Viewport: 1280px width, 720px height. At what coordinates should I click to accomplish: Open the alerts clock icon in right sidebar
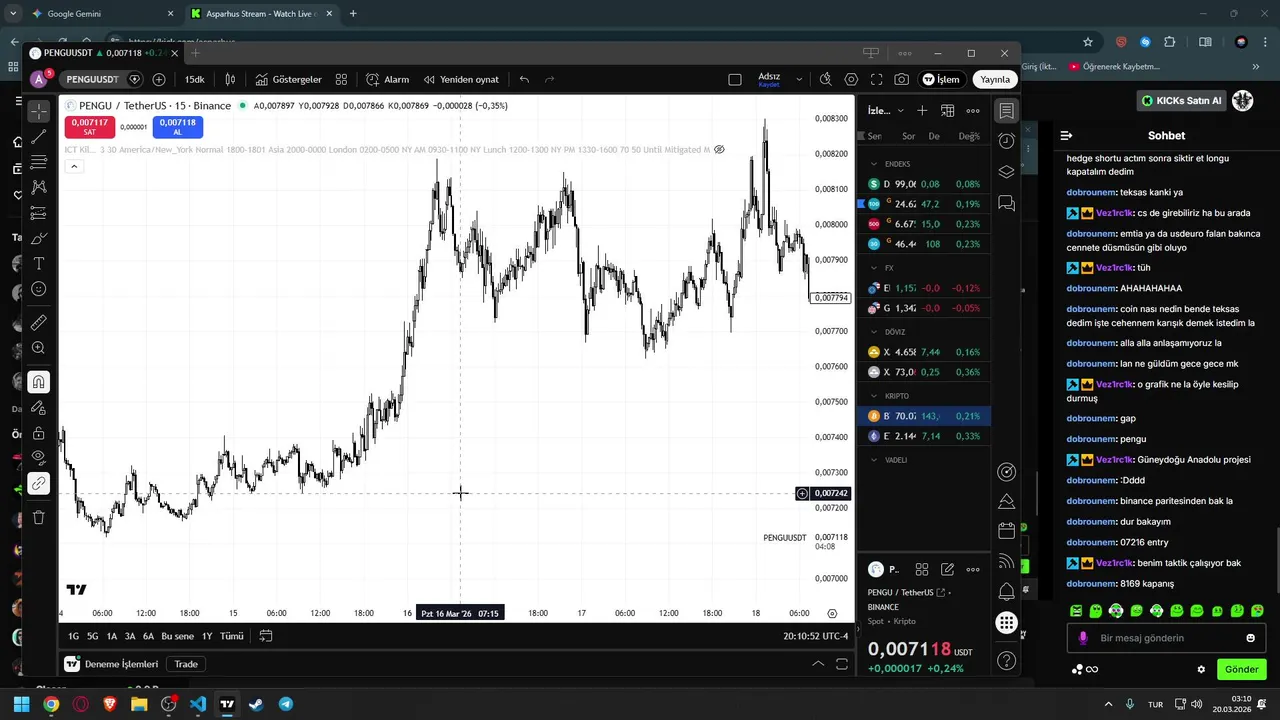pyautogui.click(x=1007, y=141)
